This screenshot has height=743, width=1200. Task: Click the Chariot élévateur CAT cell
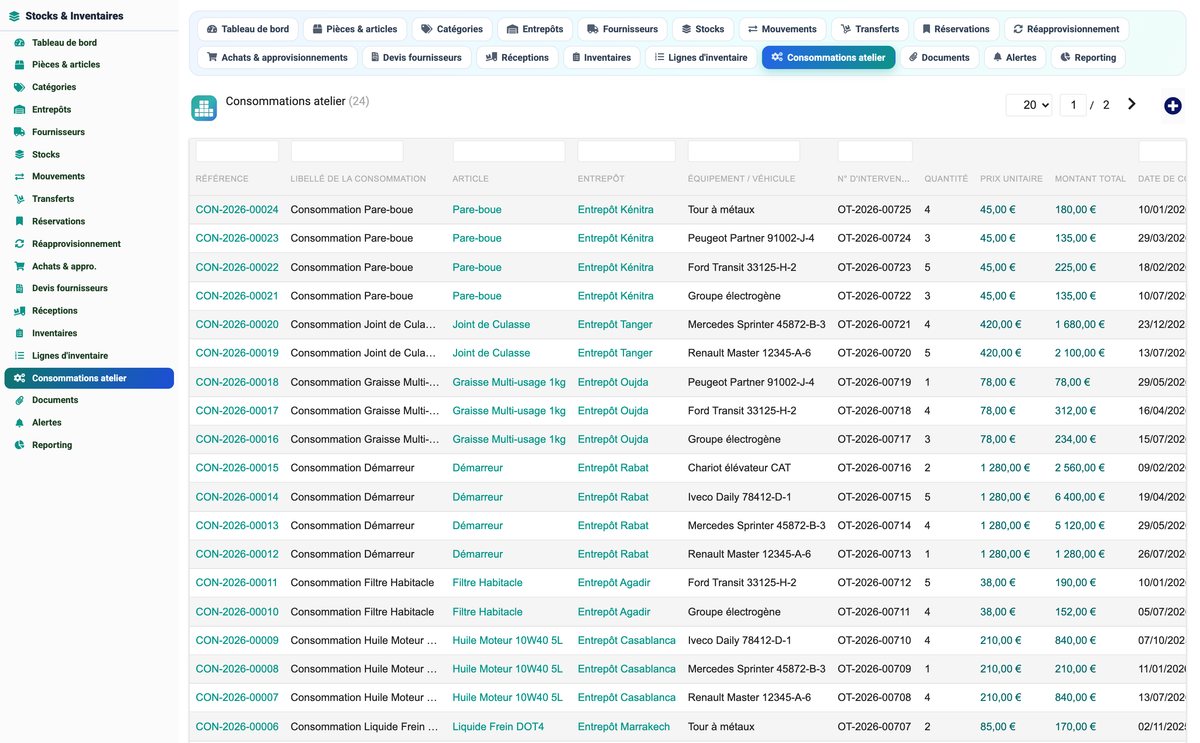[x=741, y=468]
